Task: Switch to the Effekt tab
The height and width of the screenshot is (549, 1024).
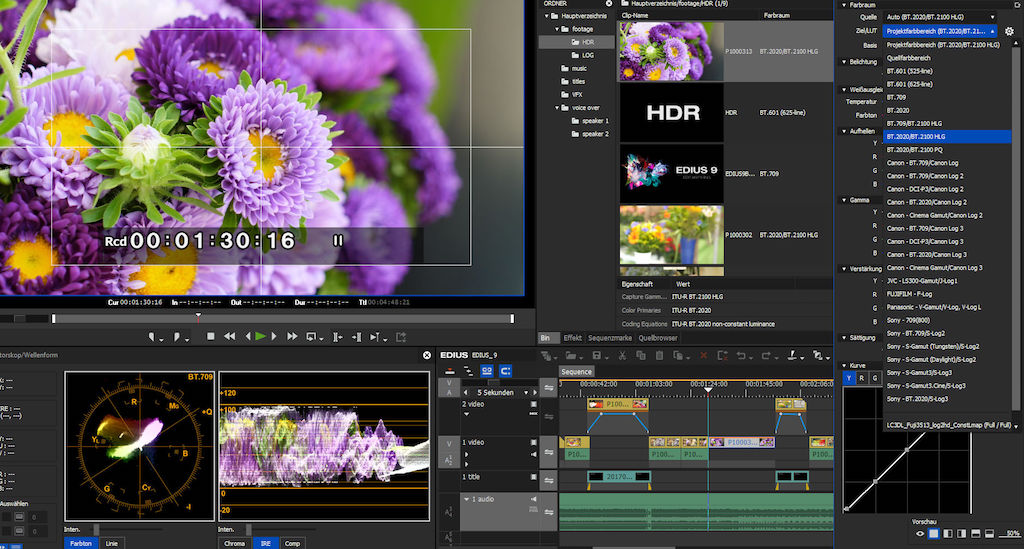Action: 572,338
